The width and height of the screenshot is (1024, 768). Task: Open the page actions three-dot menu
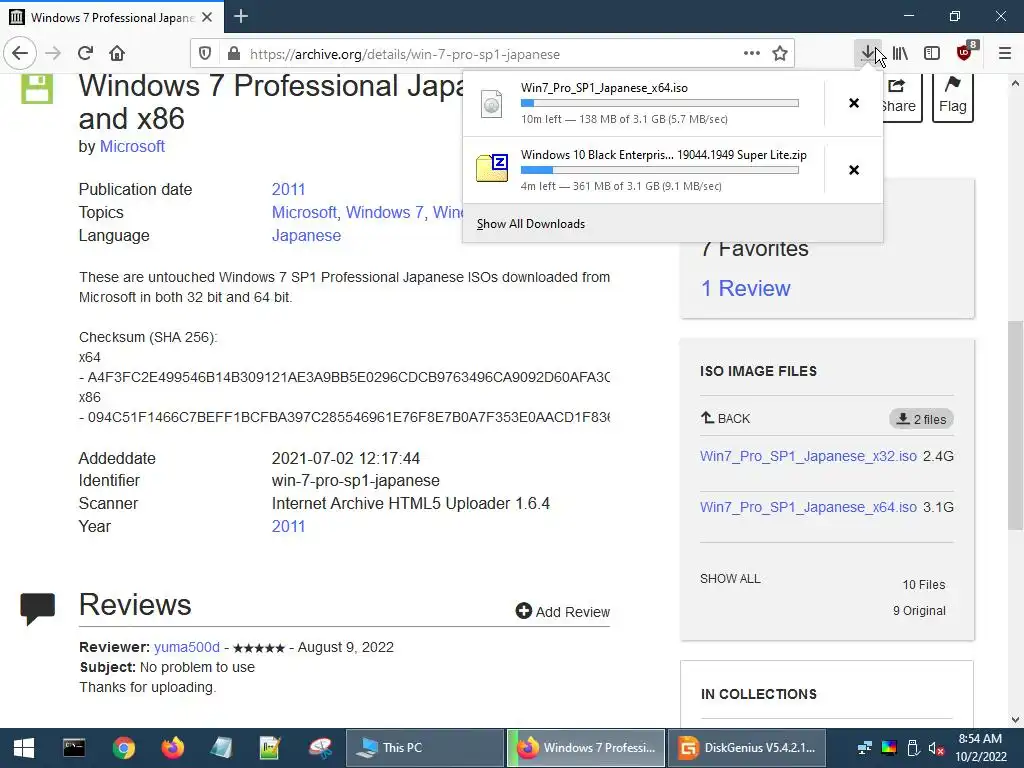752,54
